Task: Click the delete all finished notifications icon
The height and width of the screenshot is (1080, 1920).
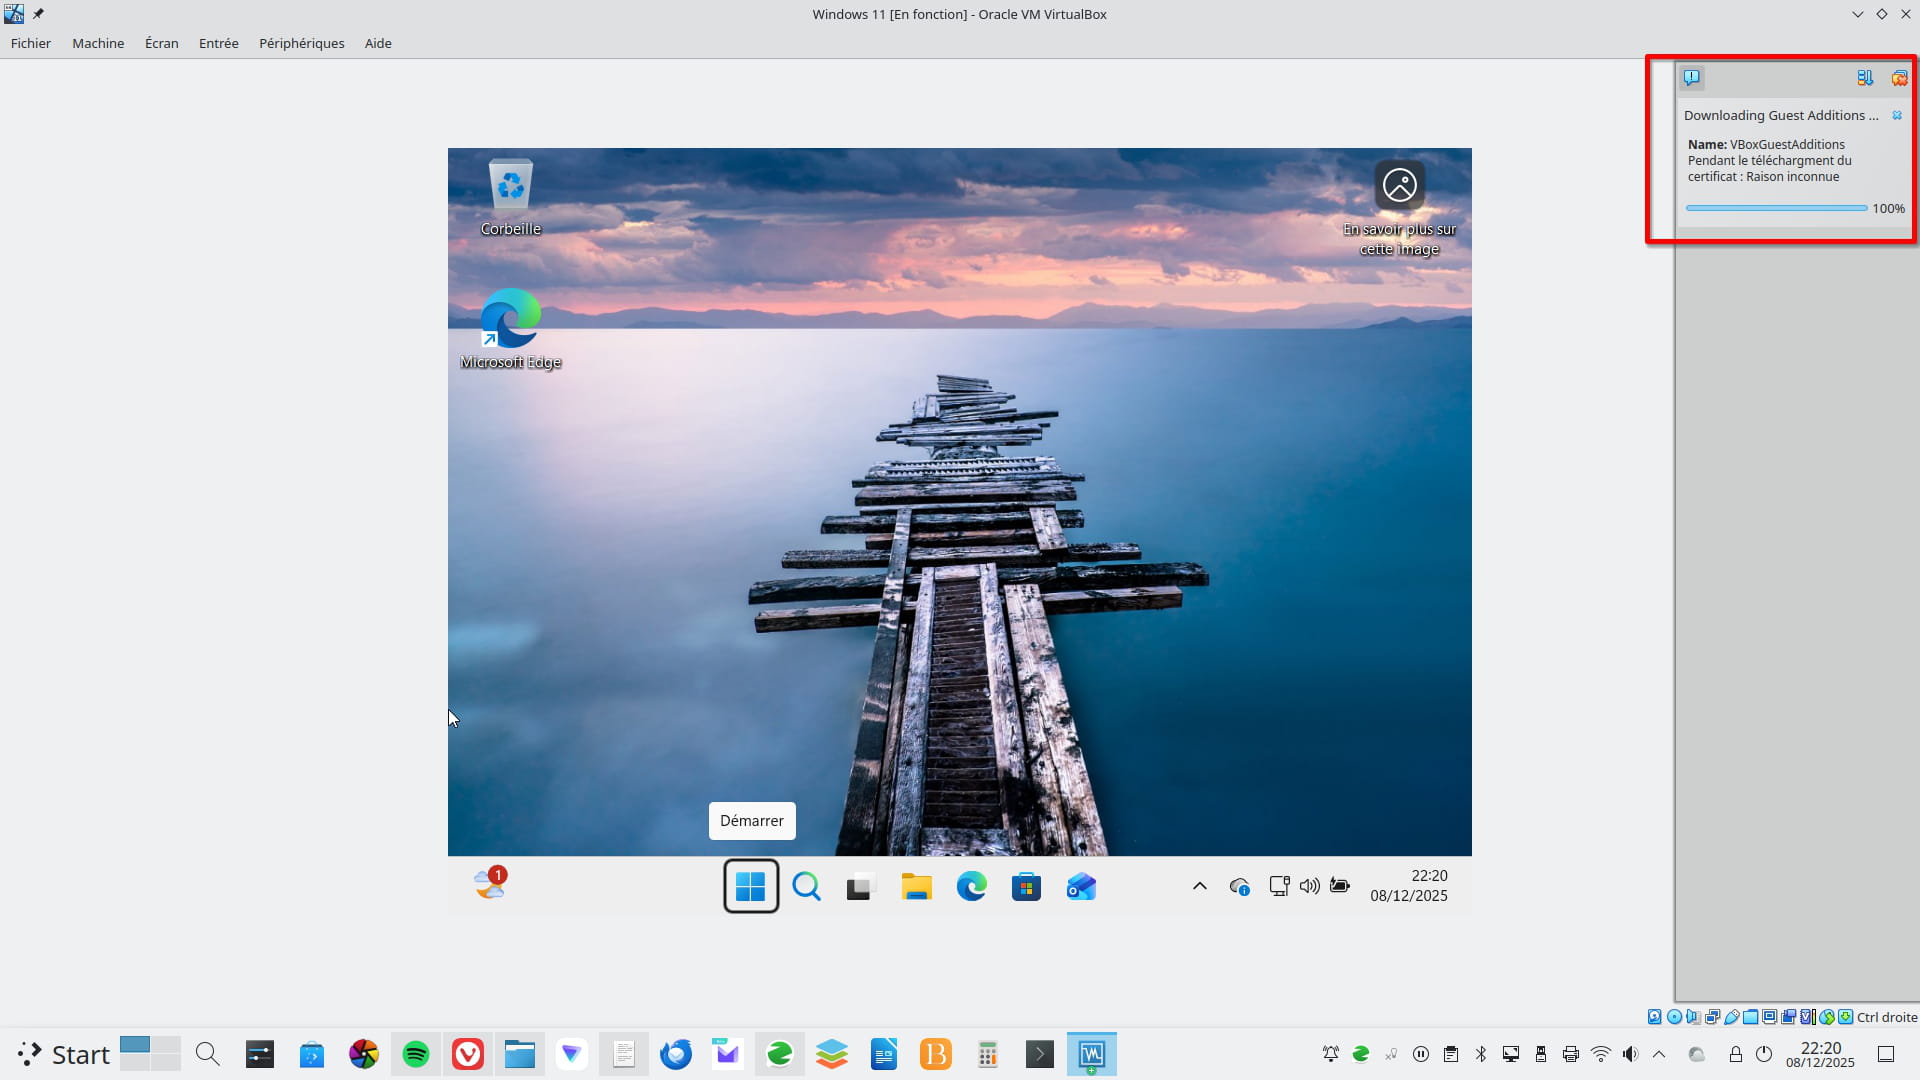Action: (1899, 77)
